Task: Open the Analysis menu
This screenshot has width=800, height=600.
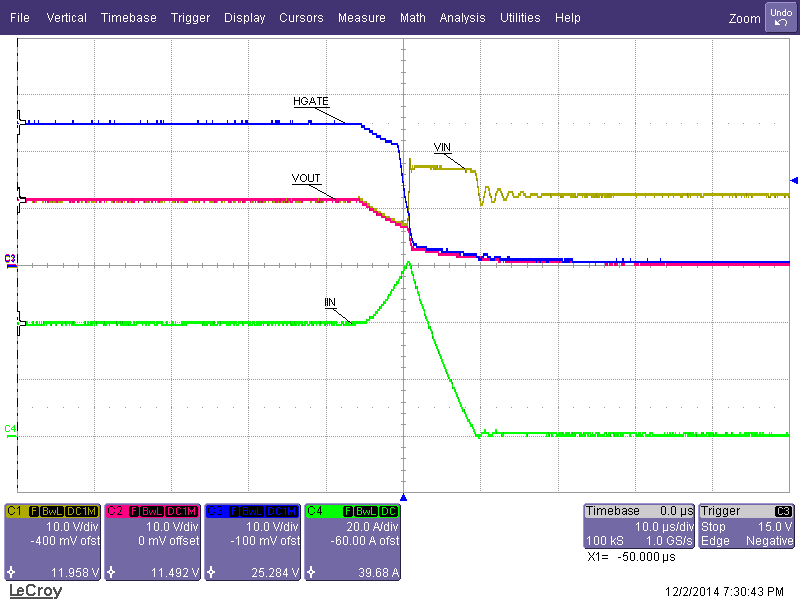Action: [462, 17]
